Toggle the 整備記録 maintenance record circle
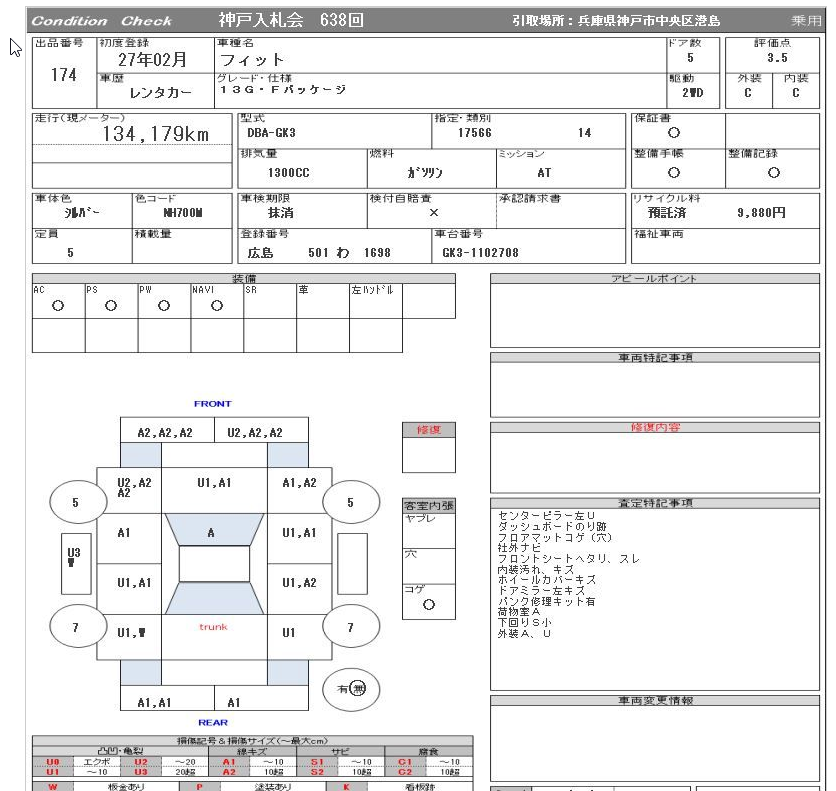The width and height of the screenshot is (836, 791). (773, 172)
